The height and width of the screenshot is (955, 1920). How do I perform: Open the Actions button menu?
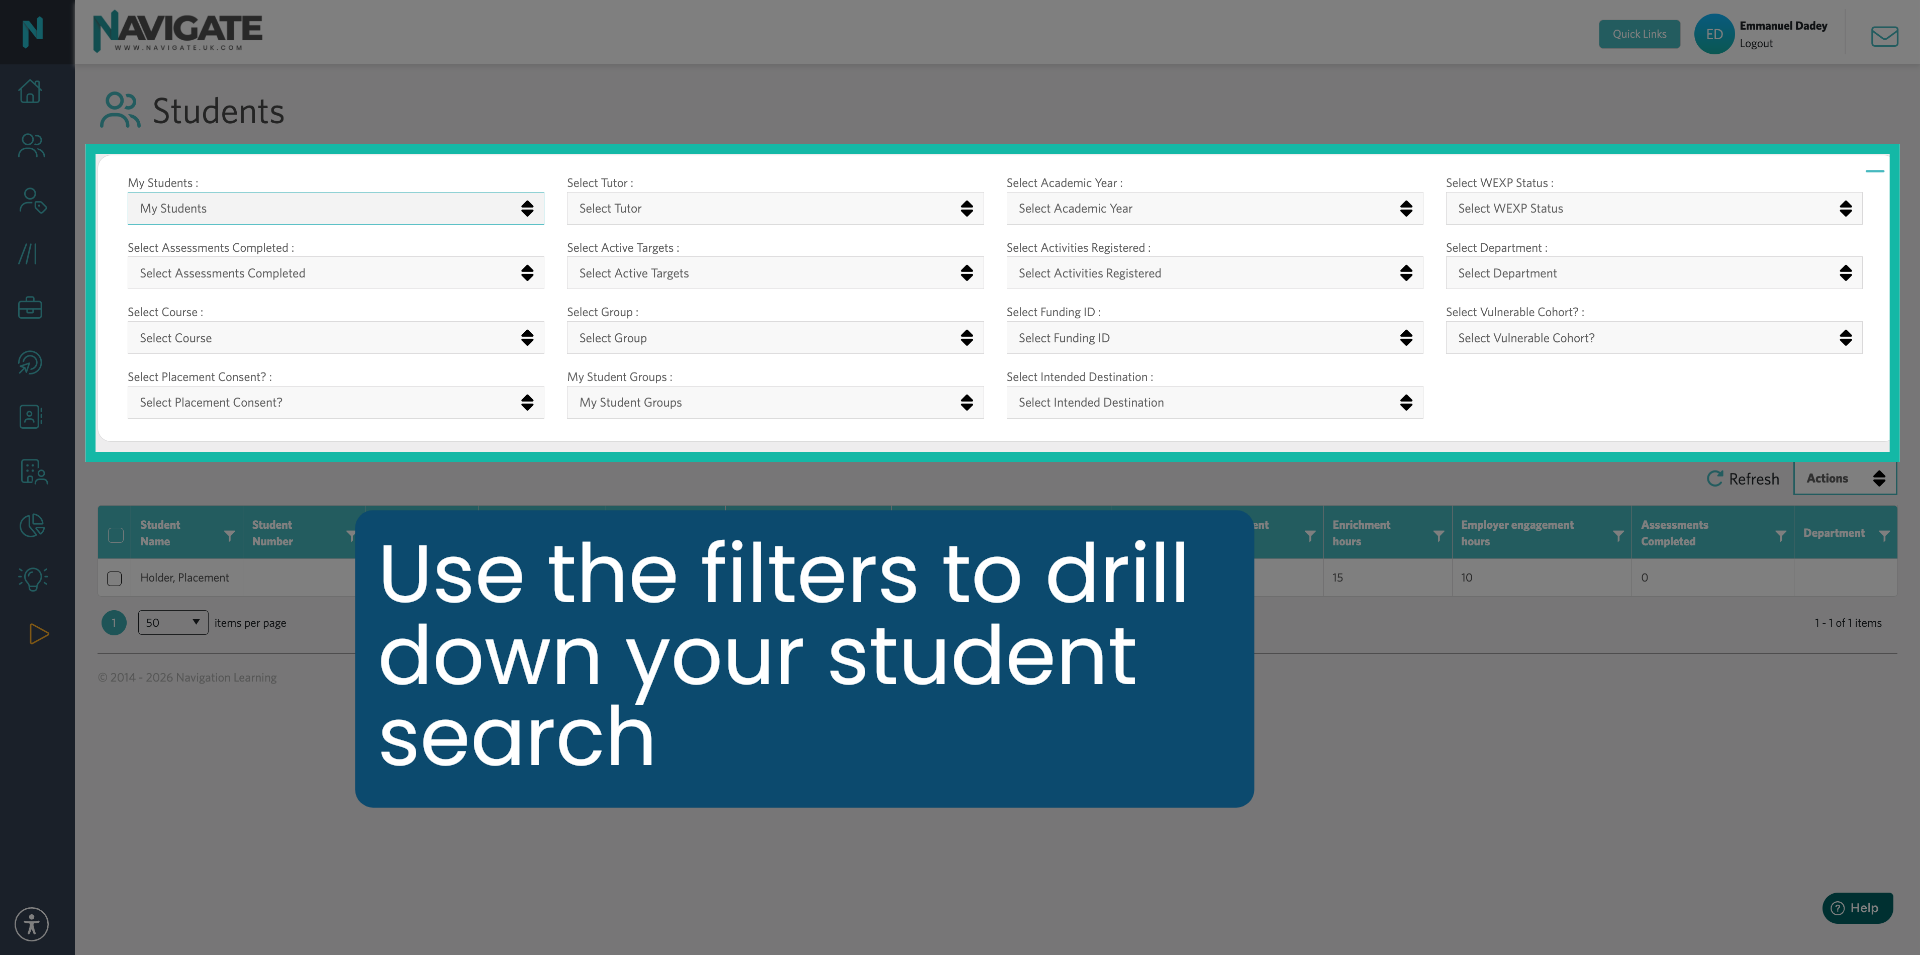coord(1843,478)
